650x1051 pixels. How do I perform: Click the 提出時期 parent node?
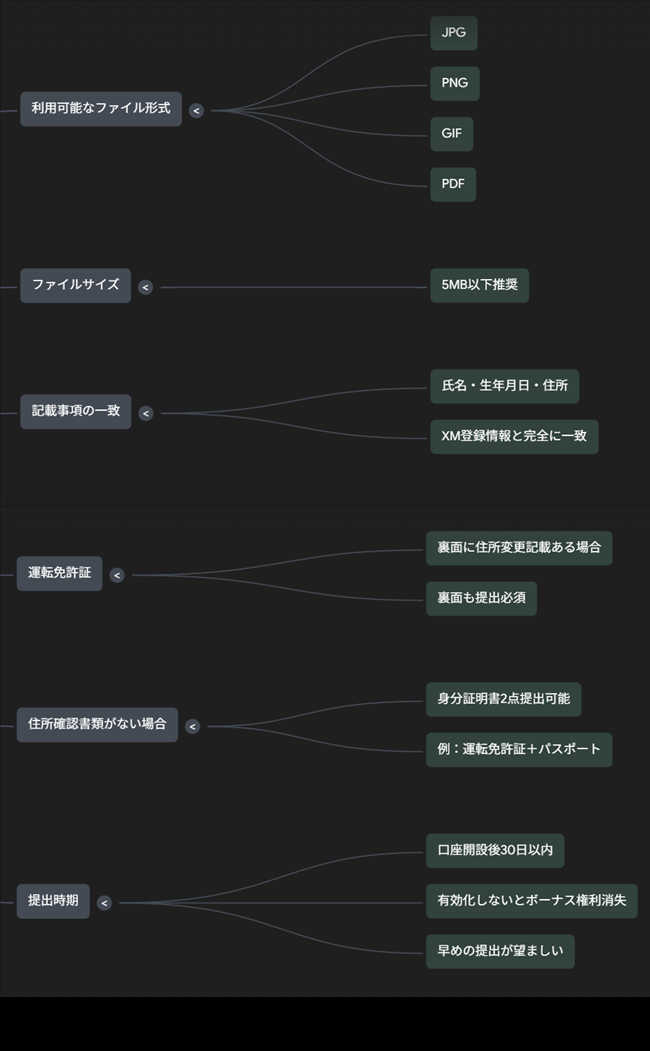point(53,901)
